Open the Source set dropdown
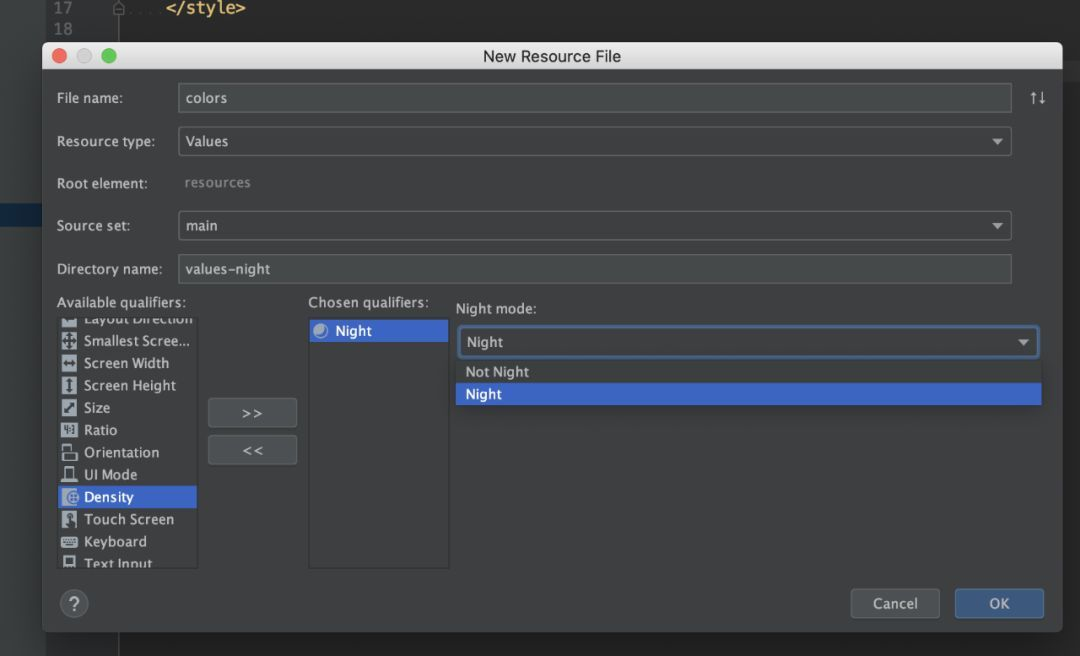 pyautogui.click(x=997, y=225)
